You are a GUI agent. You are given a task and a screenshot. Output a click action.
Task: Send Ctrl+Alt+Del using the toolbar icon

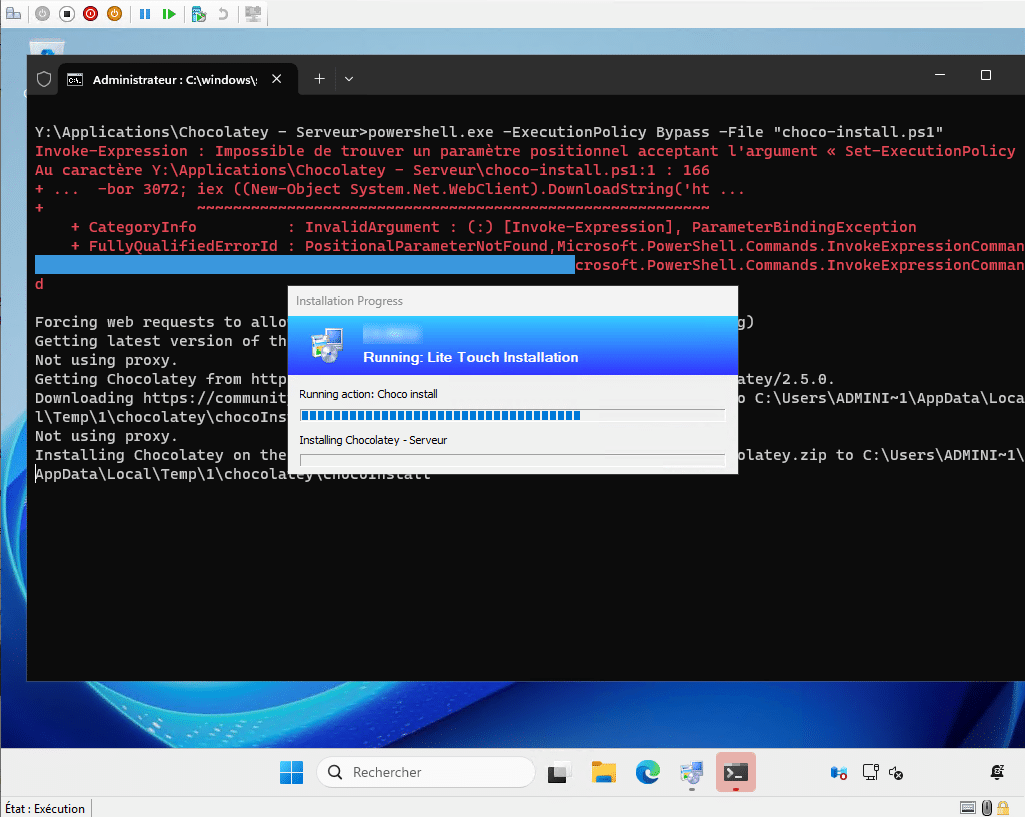pos(13,14)
